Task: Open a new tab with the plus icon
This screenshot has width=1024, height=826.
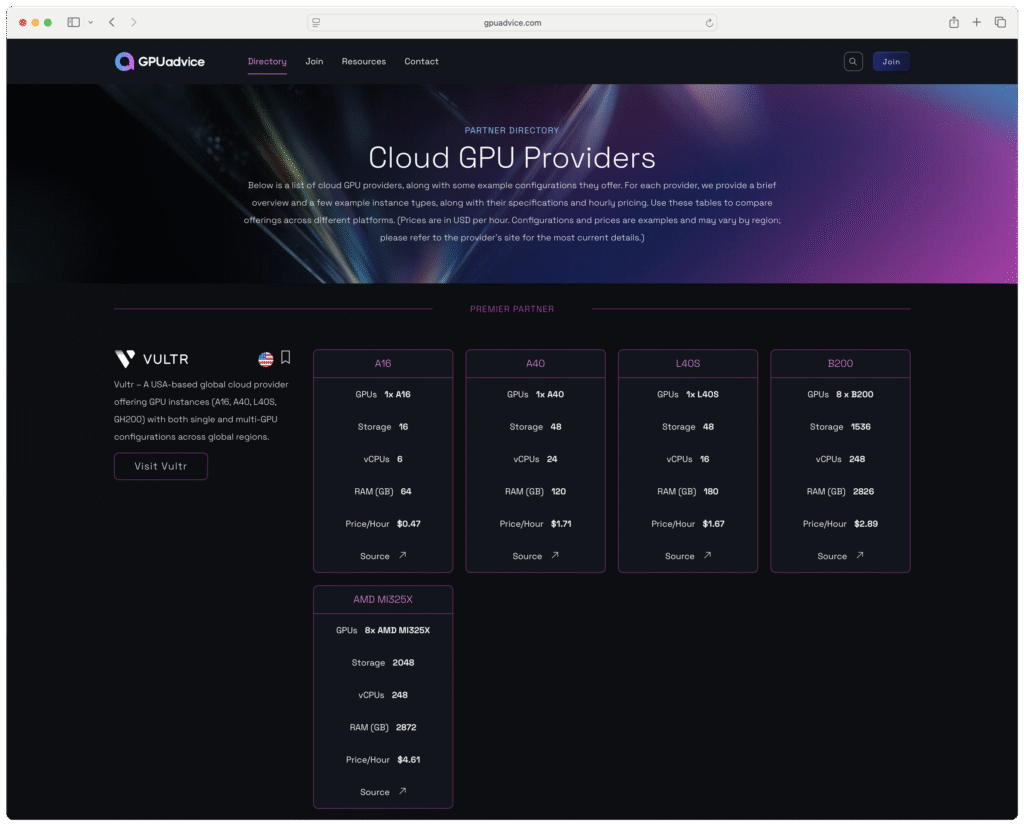Action: (x=976, y=22)
